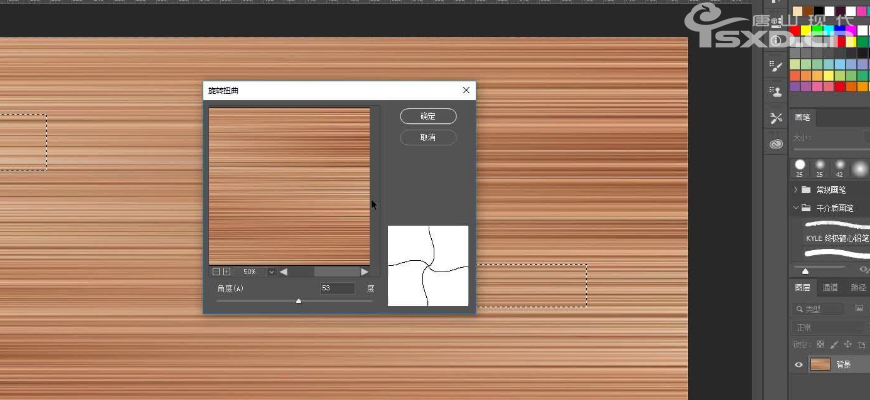Click the 确定 button in twirl dialog
The image size is (870, 400).
tap(428, 117)
